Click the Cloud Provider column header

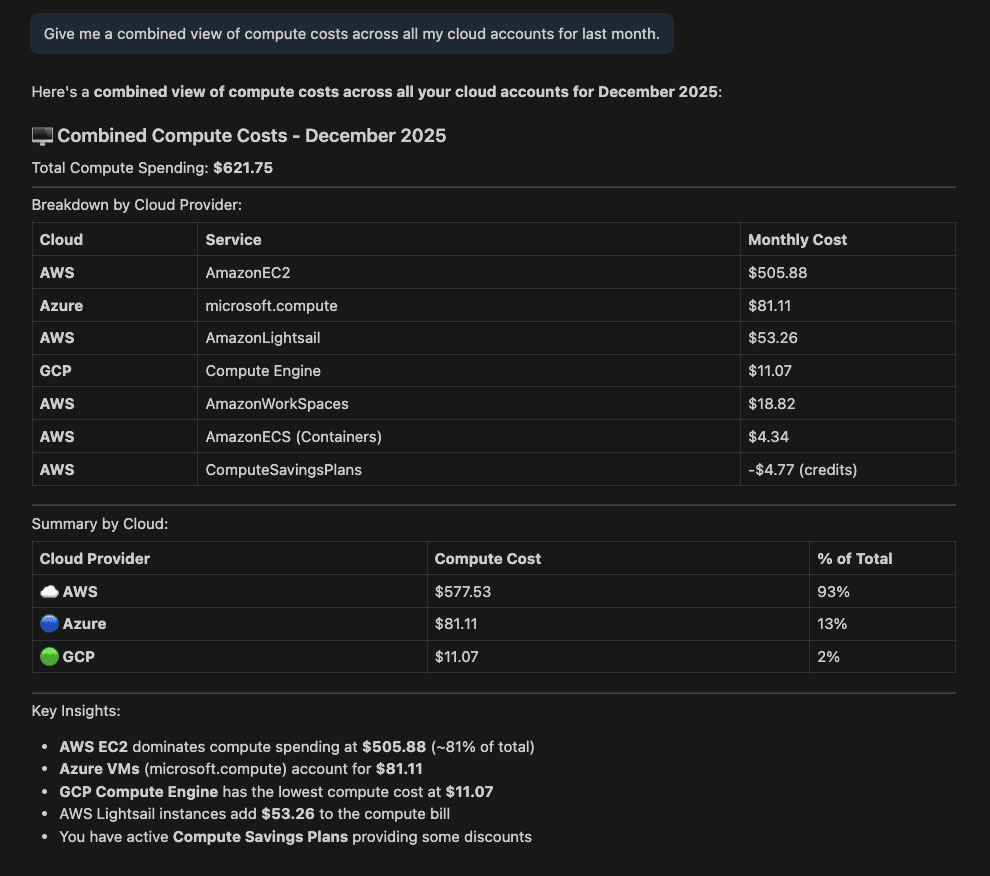95,559
